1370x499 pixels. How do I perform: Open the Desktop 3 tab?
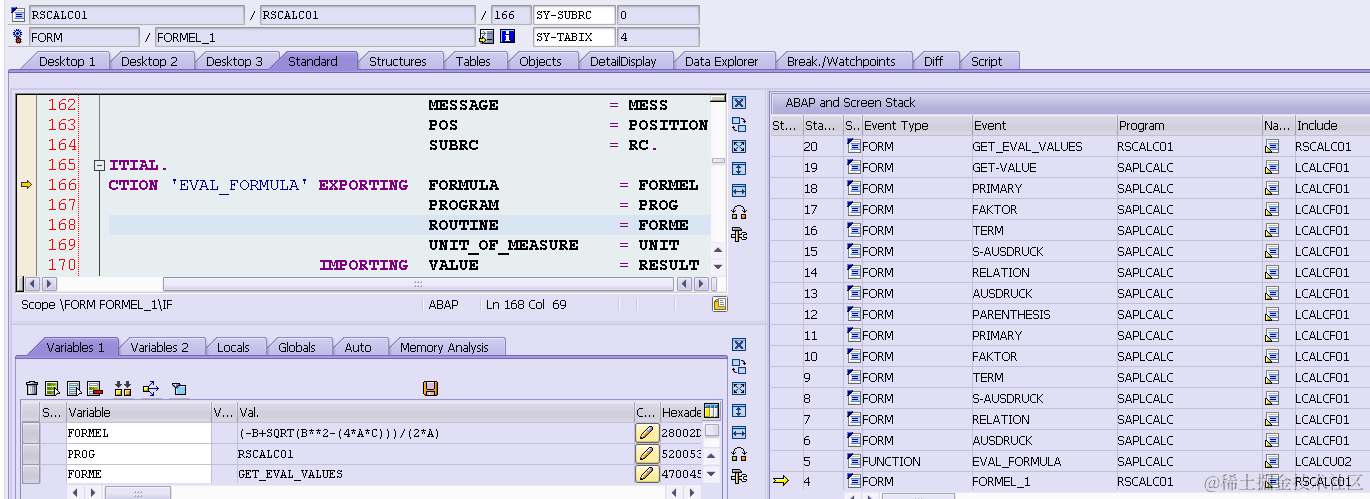pyautogui.click(x=234, y=61)
